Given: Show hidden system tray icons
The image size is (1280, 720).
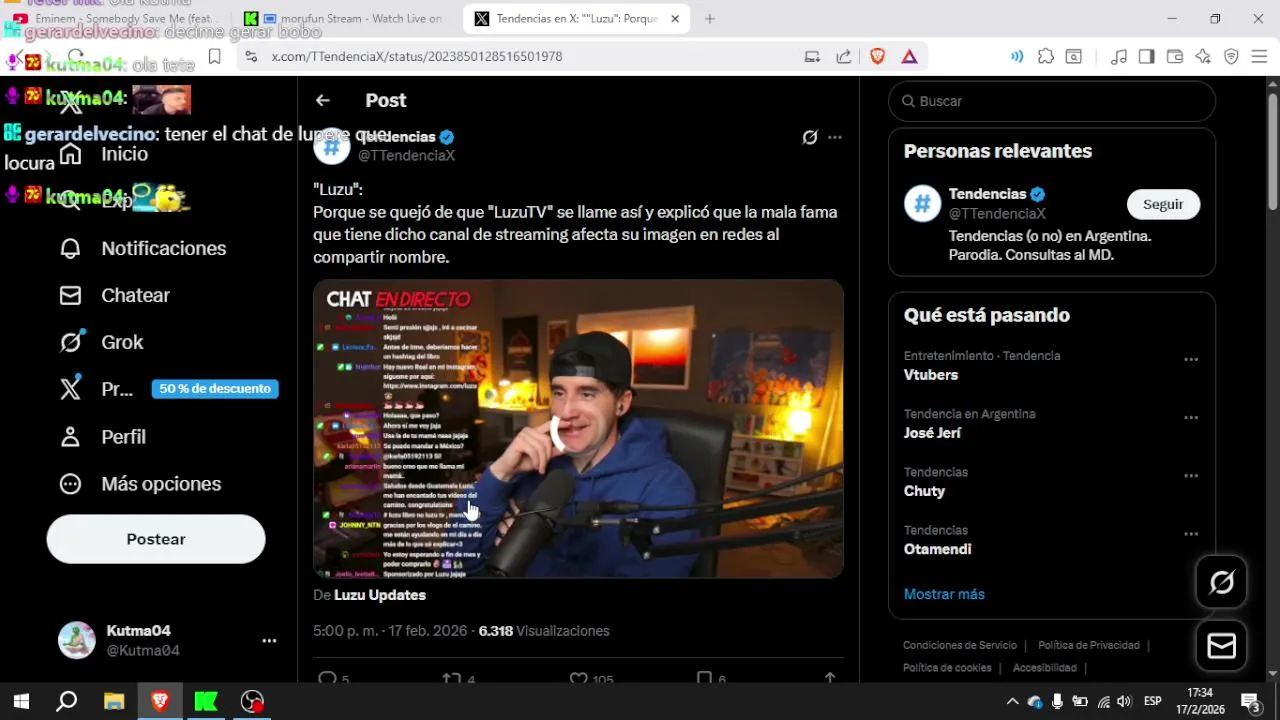Looking at the screenshot, I should pyautogui.click(x=1012, y=702).
